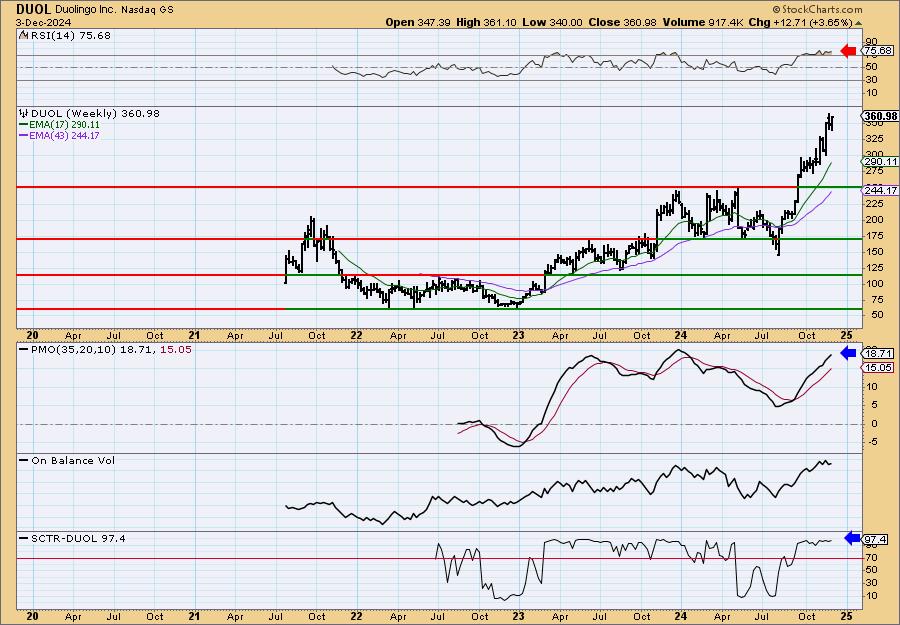900x625 pixels.
Task: Click the On Balance Vol panel label
Action: [73, 460]
